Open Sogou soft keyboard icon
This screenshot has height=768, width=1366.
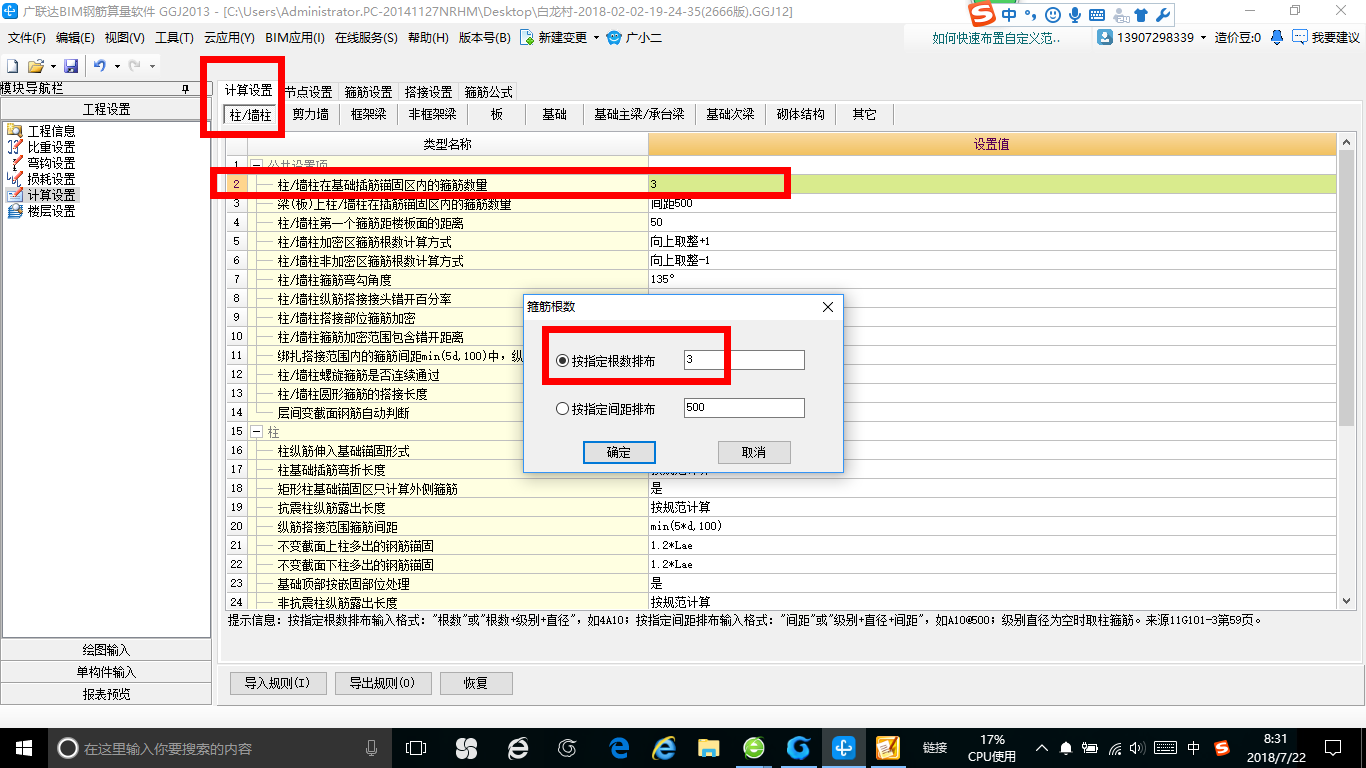pos(1097,15)
